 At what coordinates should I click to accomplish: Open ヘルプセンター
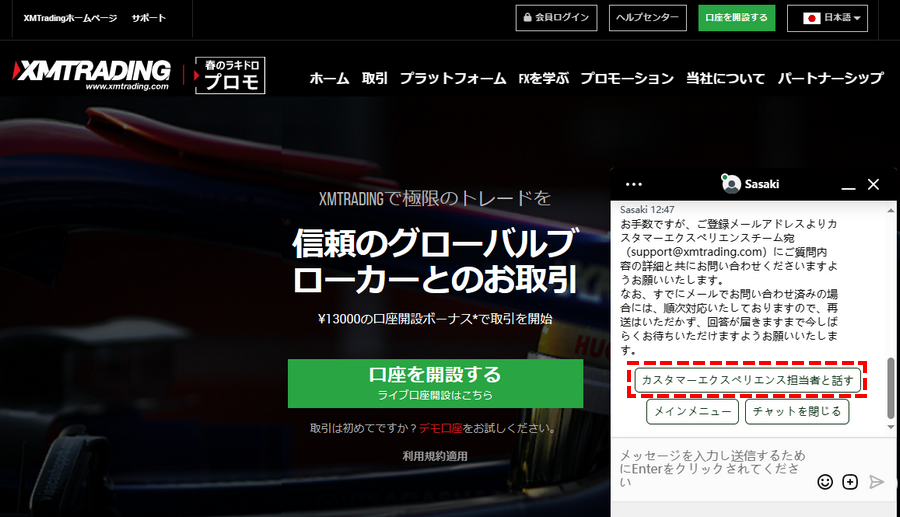pyautogui.click(x=647, y=18)
